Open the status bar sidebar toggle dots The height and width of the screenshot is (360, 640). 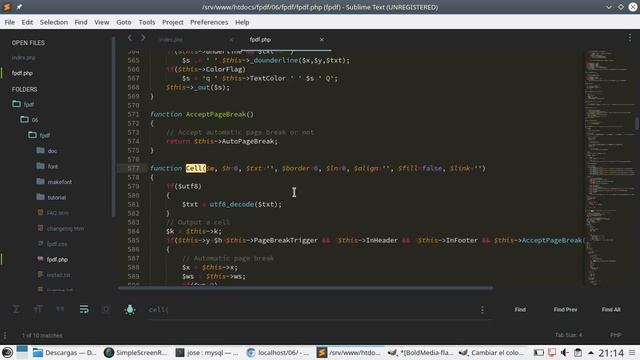coord(5,335)
